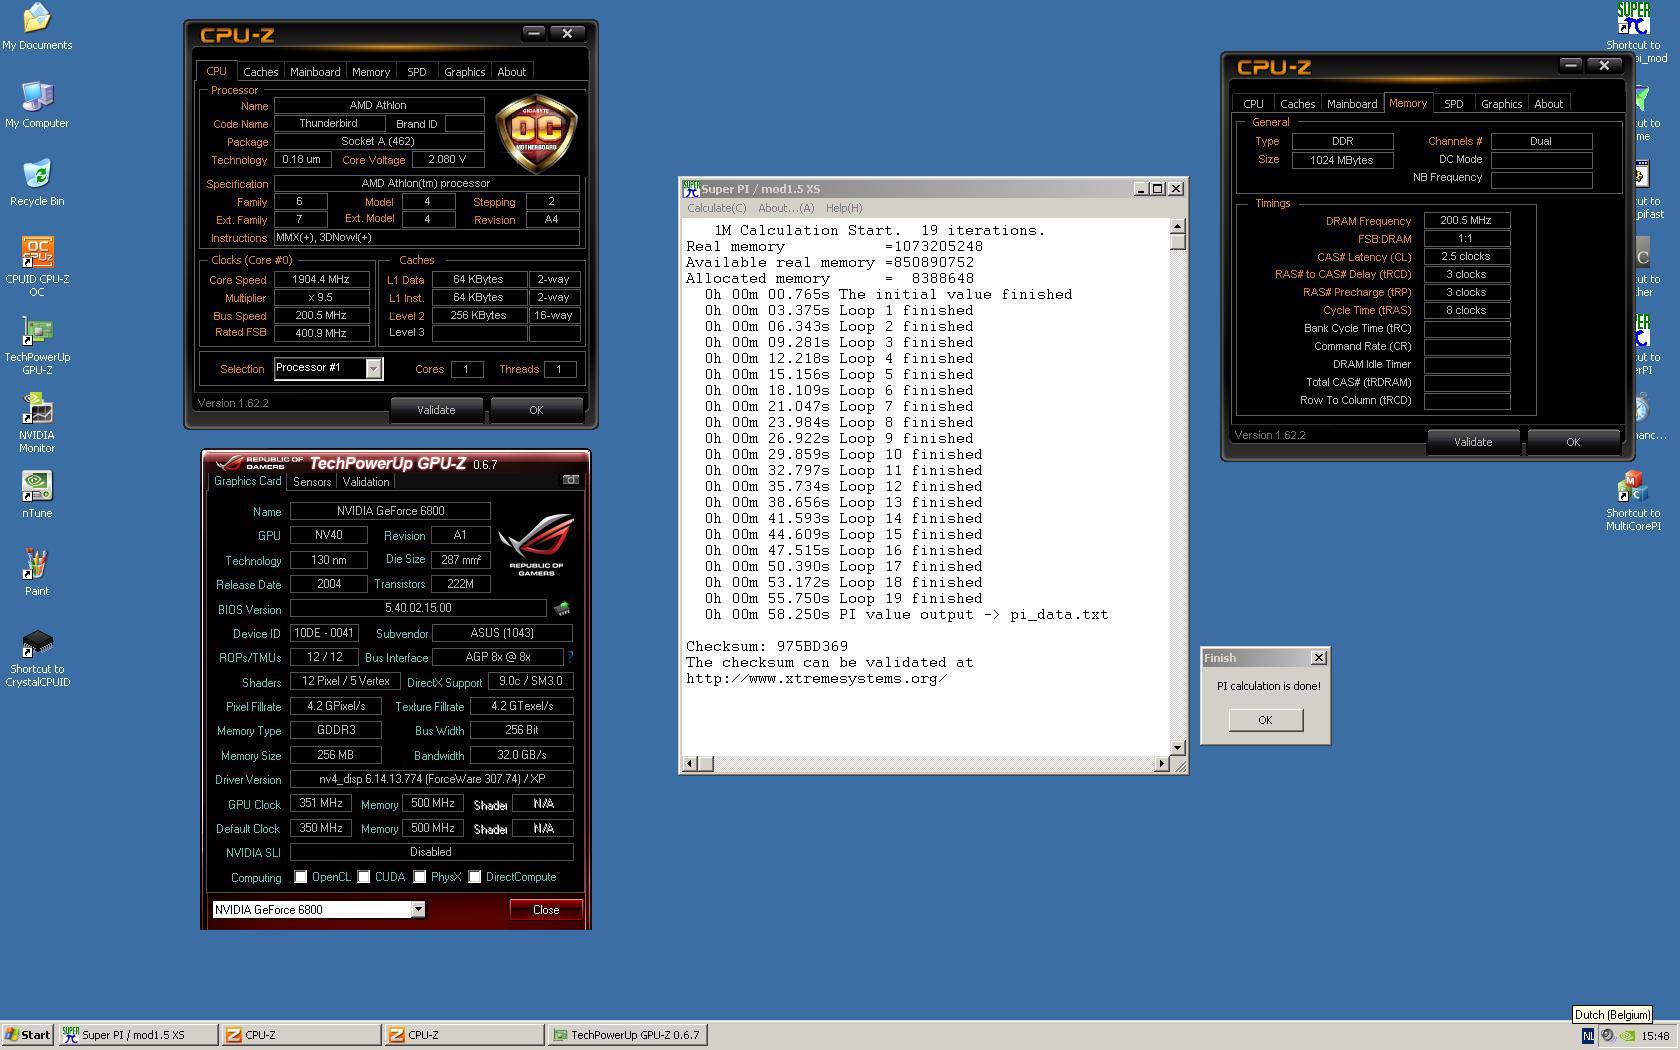Switch to About tab in left CPU-Z window
1680x1050 pixels.
pyautogui.click(x=511, y=72)
